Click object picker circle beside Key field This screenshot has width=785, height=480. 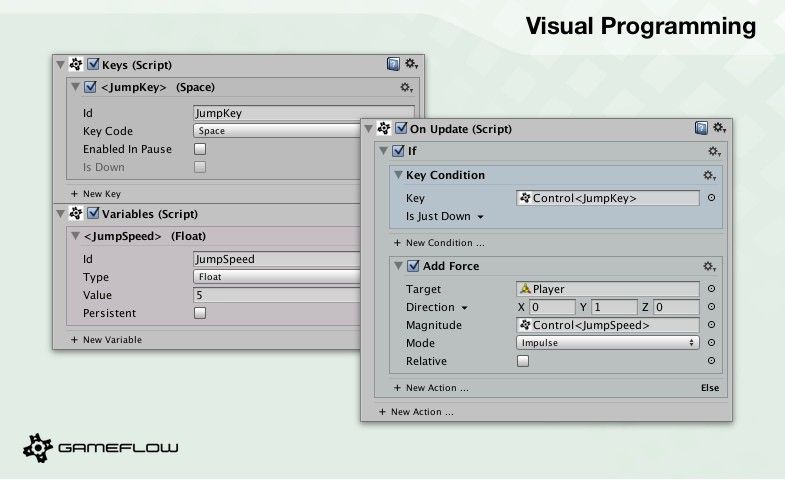(x=711, y=198)
